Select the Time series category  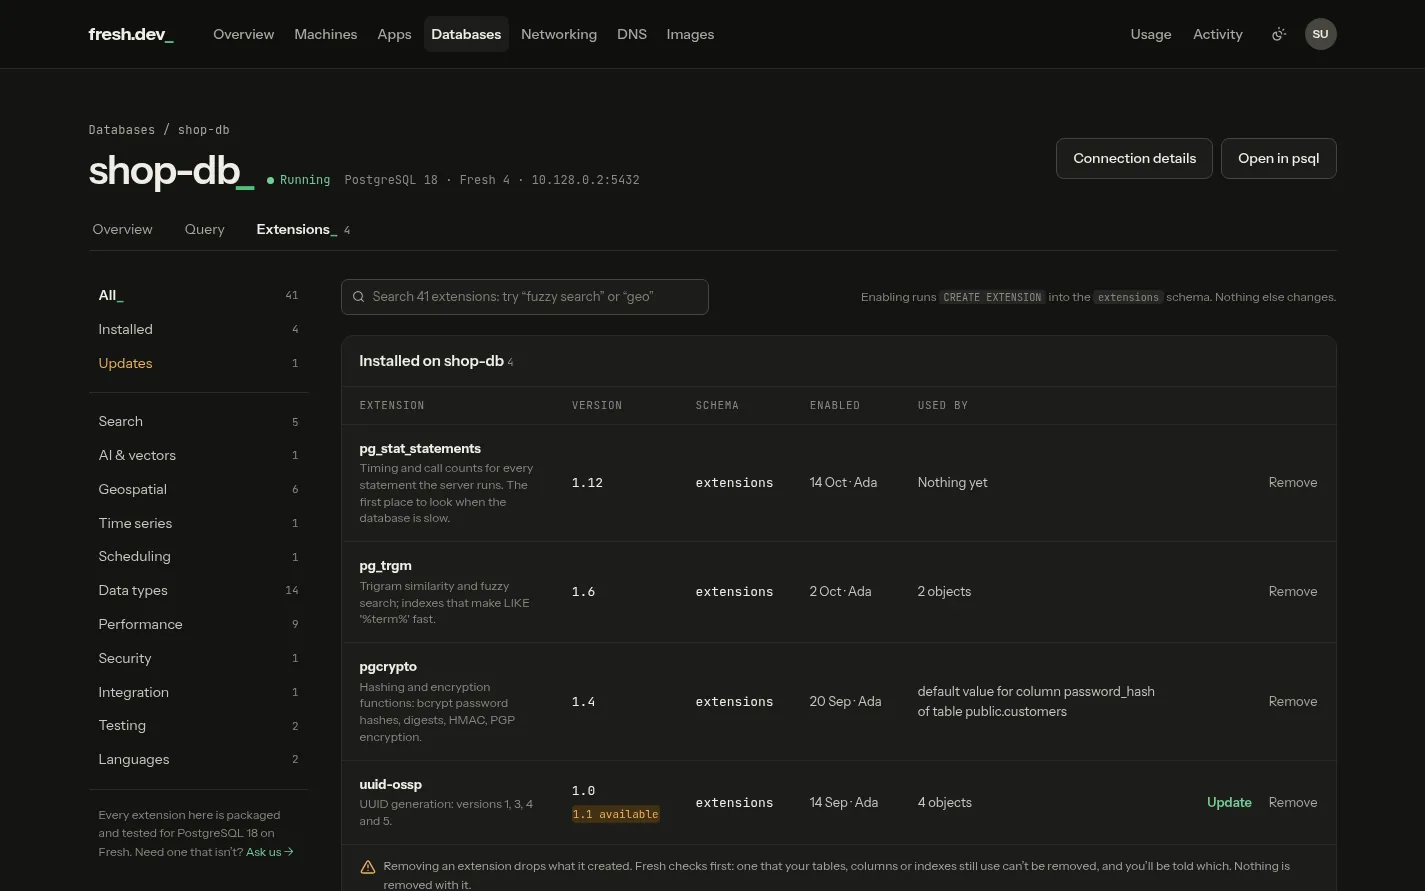tap(198, 523)
